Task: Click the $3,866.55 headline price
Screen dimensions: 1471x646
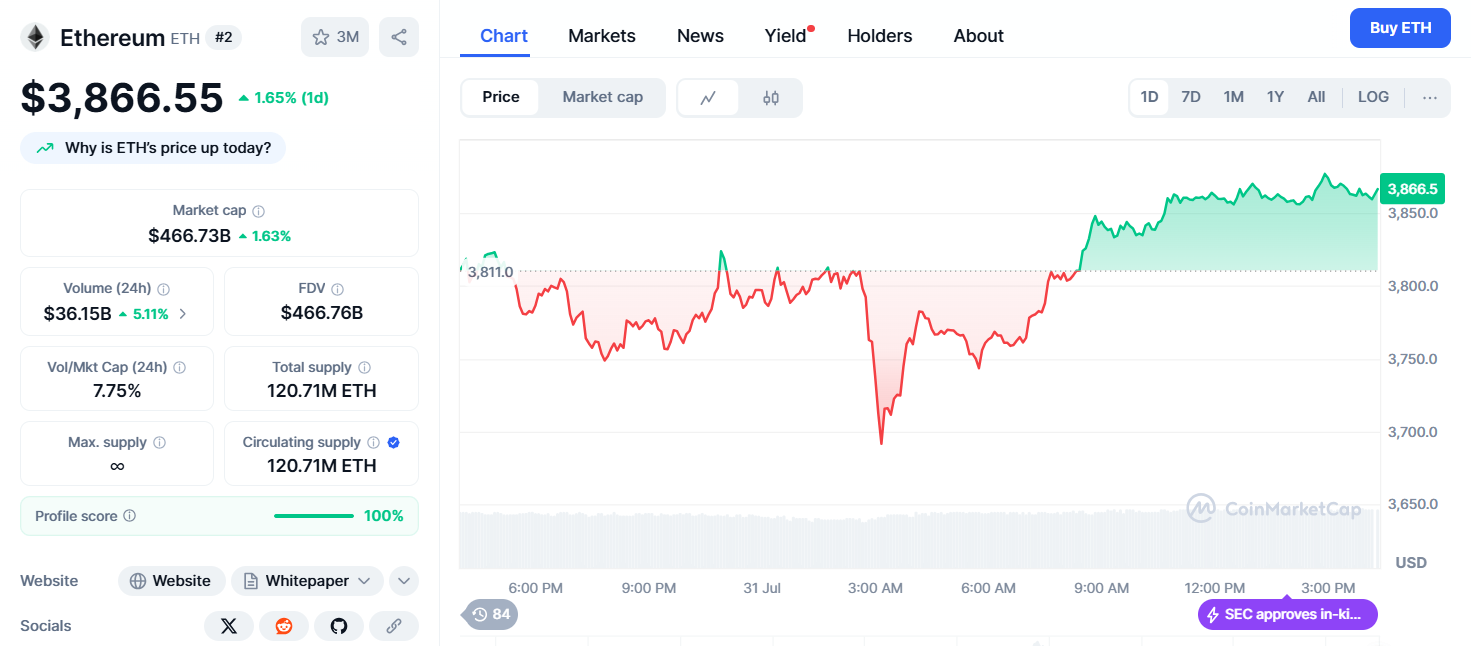Action: tap(122, 98)
